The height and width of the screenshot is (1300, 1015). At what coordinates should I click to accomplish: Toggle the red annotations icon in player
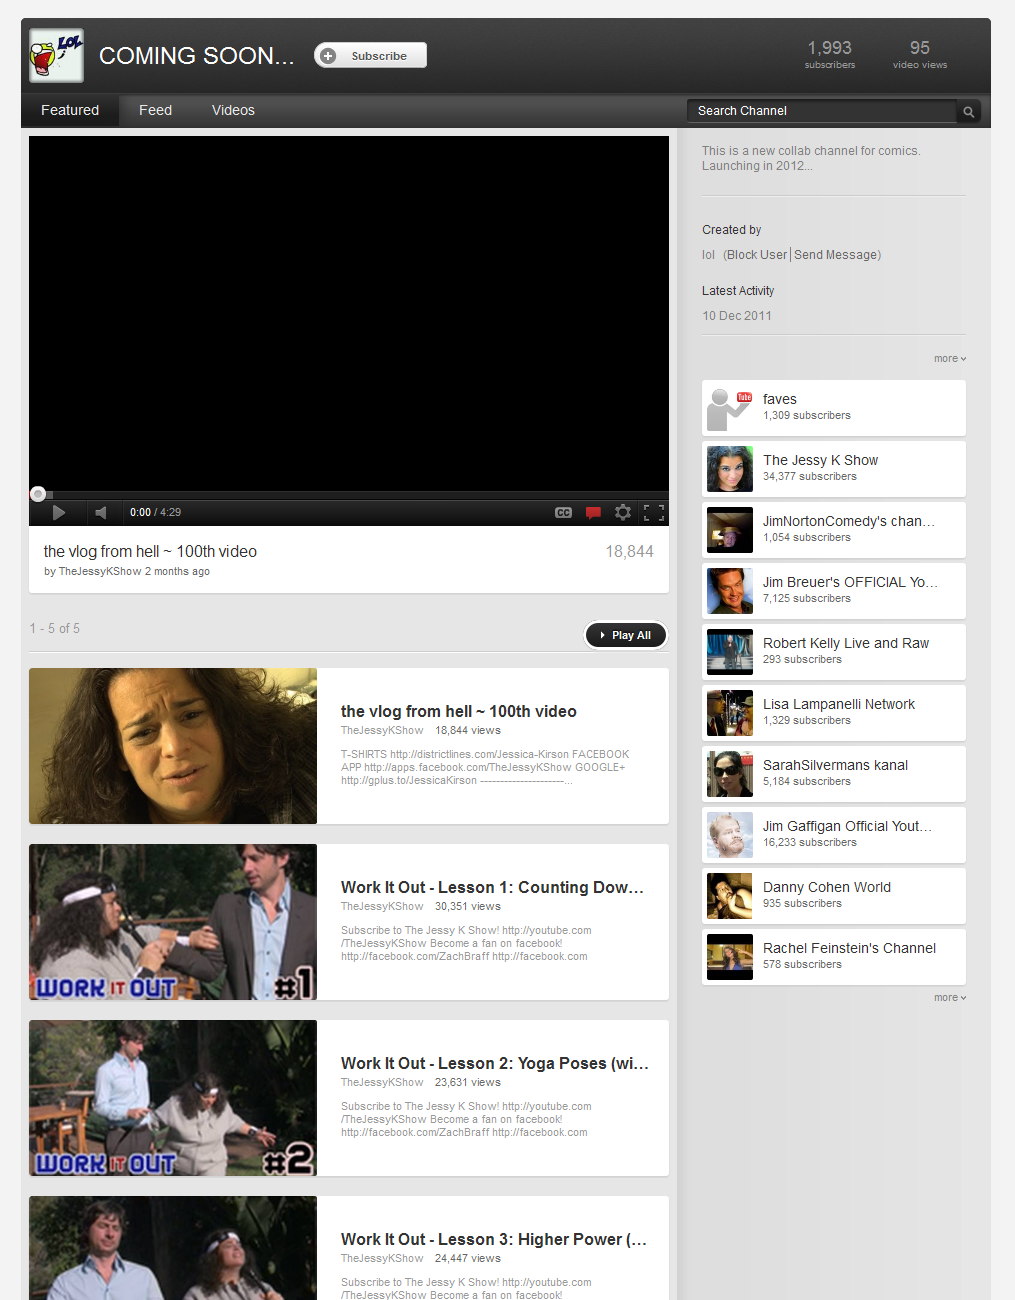coord(593,513)
